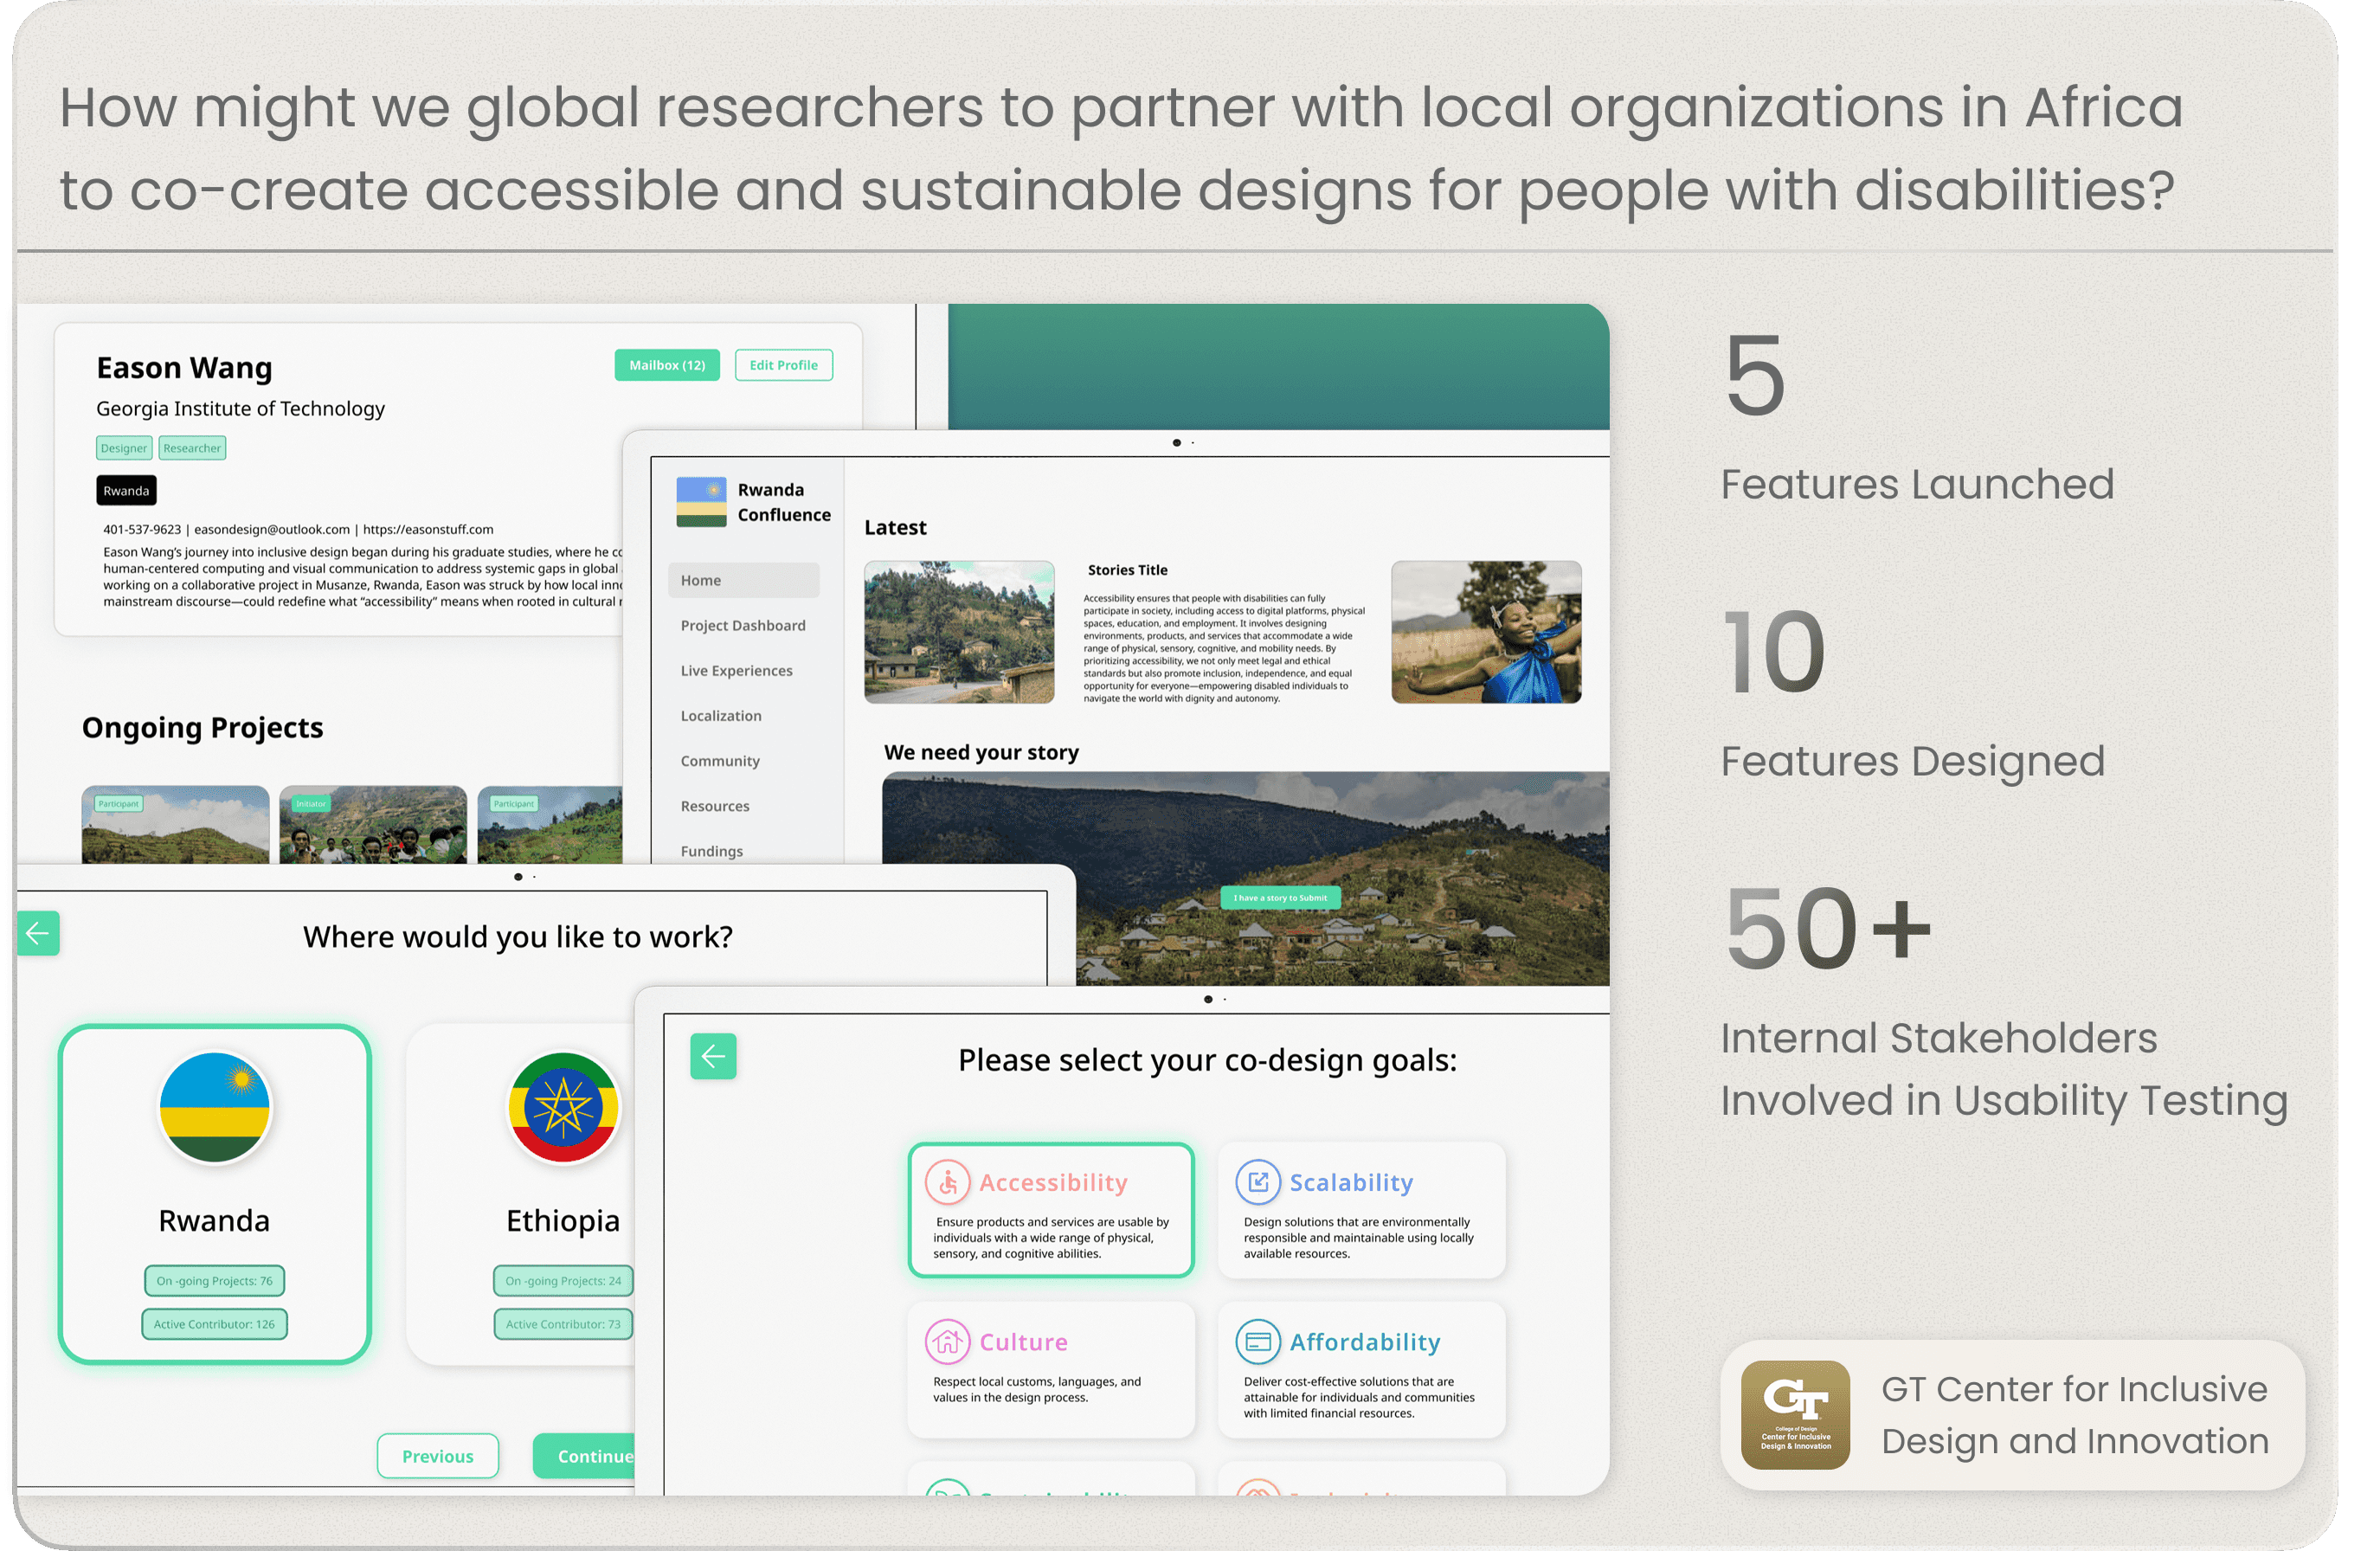Click the Designer role tag
Screen dimensions: 2380x1551
[124, 448]
